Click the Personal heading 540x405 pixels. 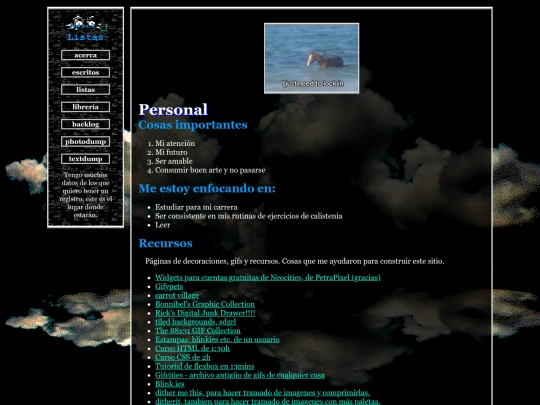point(173,110)
